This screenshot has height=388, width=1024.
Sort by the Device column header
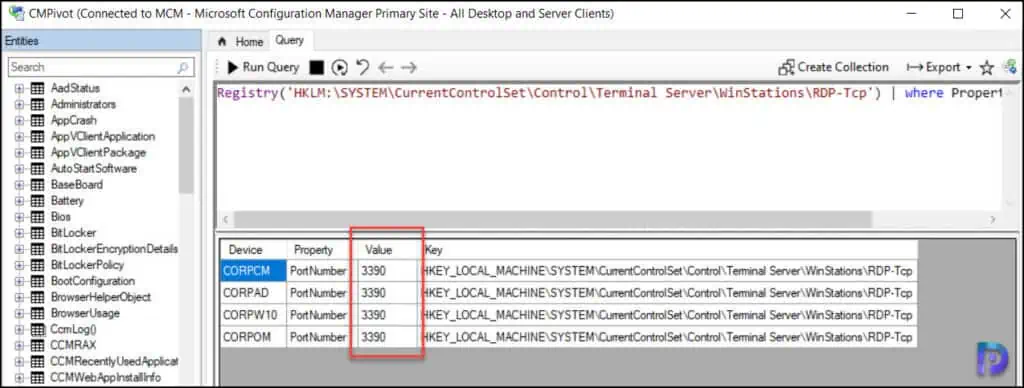point(253,250)
